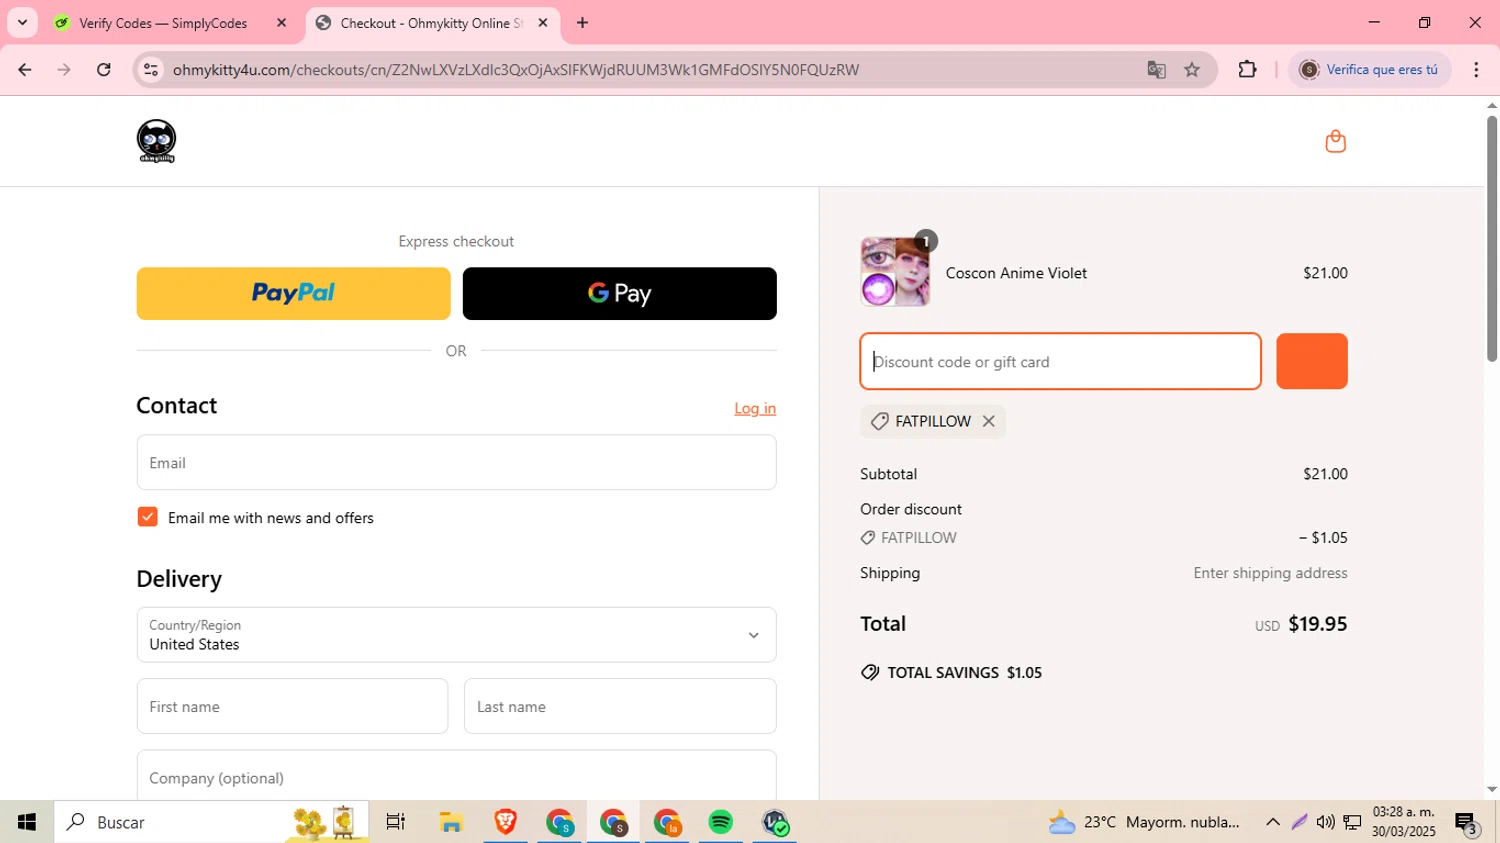The width and height of the screenshot is (1500, 843).
Task: Expand the Country/Region dropdown
Action: coord(456,635)
